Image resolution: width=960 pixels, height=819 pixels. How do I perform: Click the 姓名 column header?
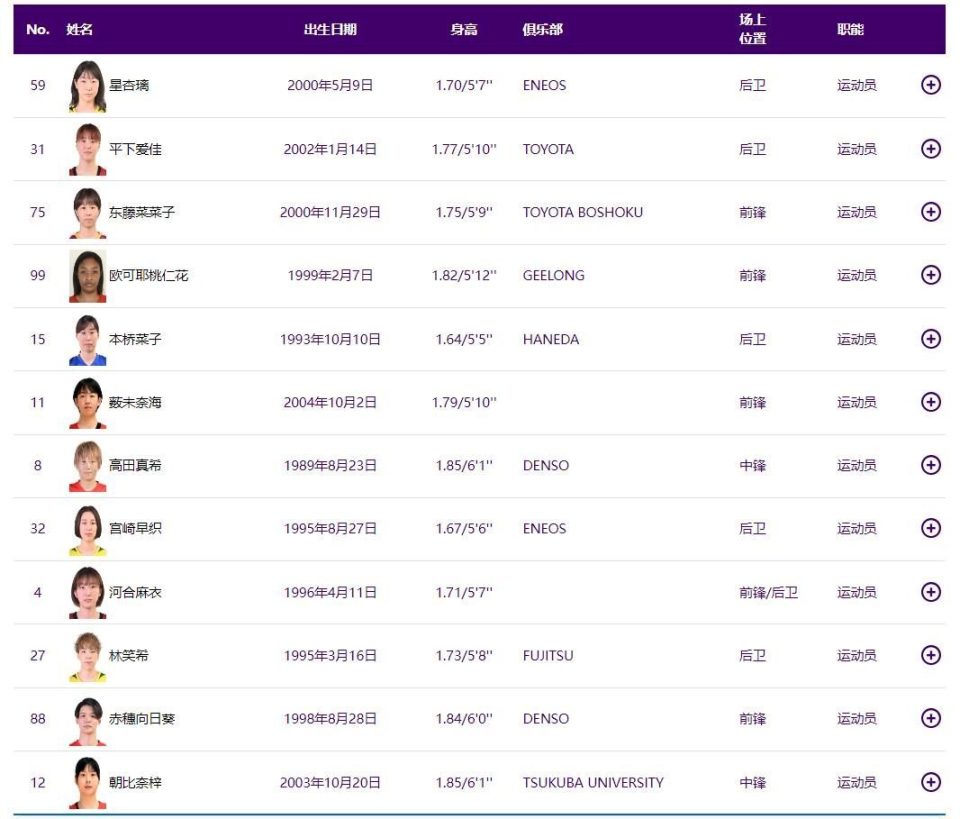point(80,29)
